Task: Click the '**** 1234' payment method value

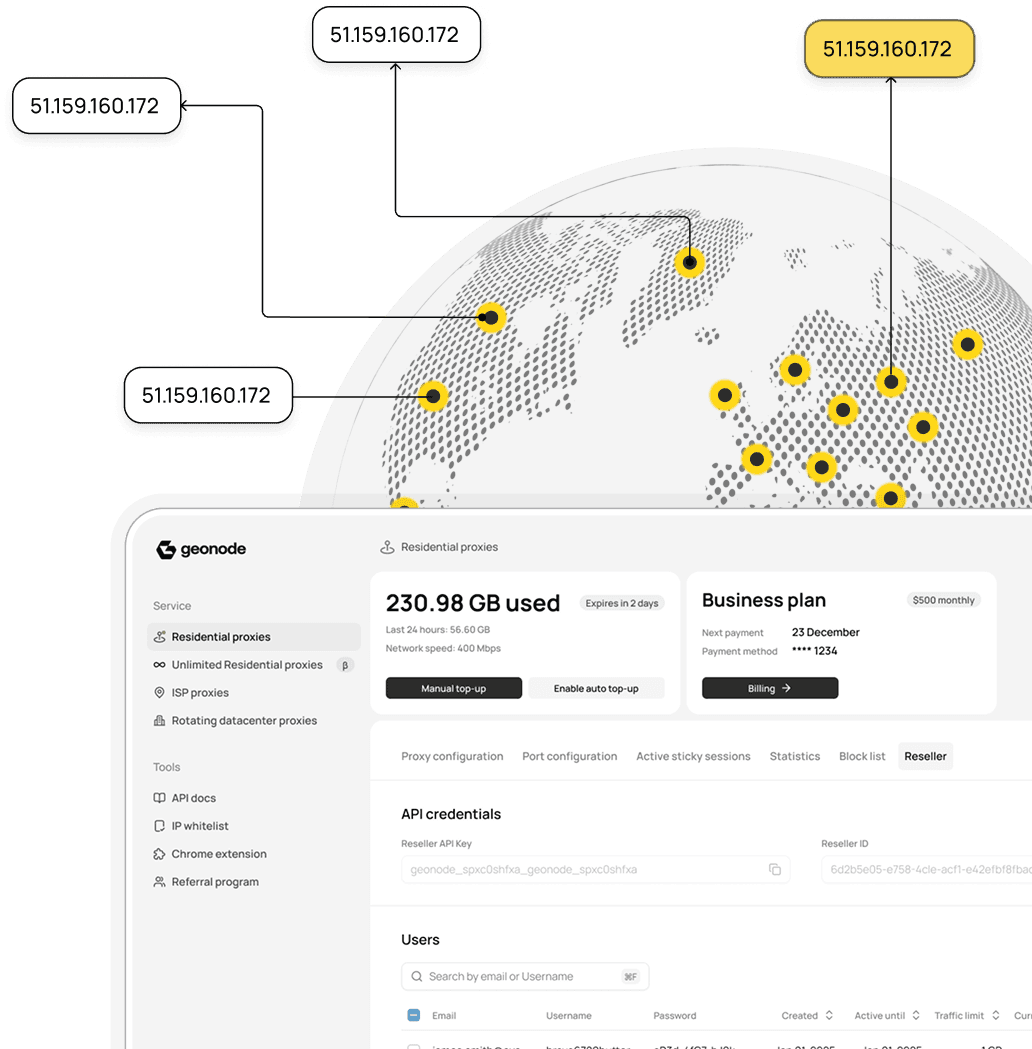Action: pos(815,651)
